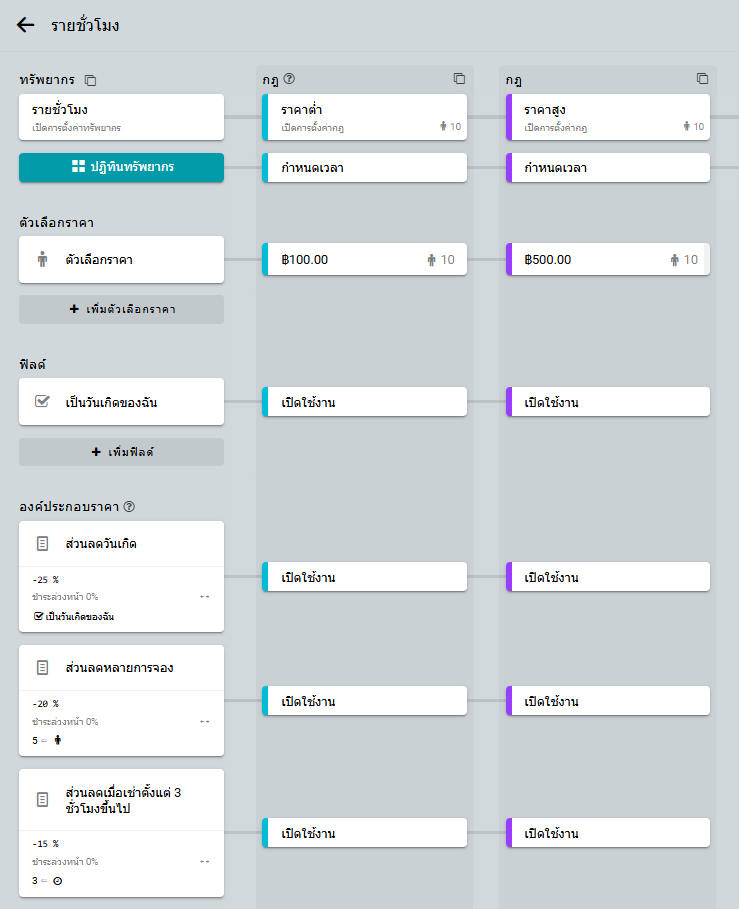Go back using the arrow beside รายชั่วโมง title
The image size is (739, 909).
click(26, 25)
